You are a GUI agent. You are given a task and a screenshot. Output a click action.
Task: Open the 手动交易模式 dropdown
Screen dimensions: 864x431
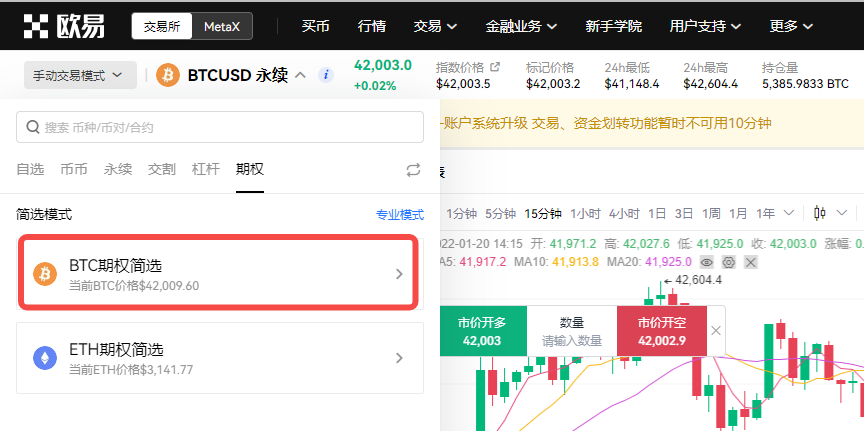pos(80,75)
